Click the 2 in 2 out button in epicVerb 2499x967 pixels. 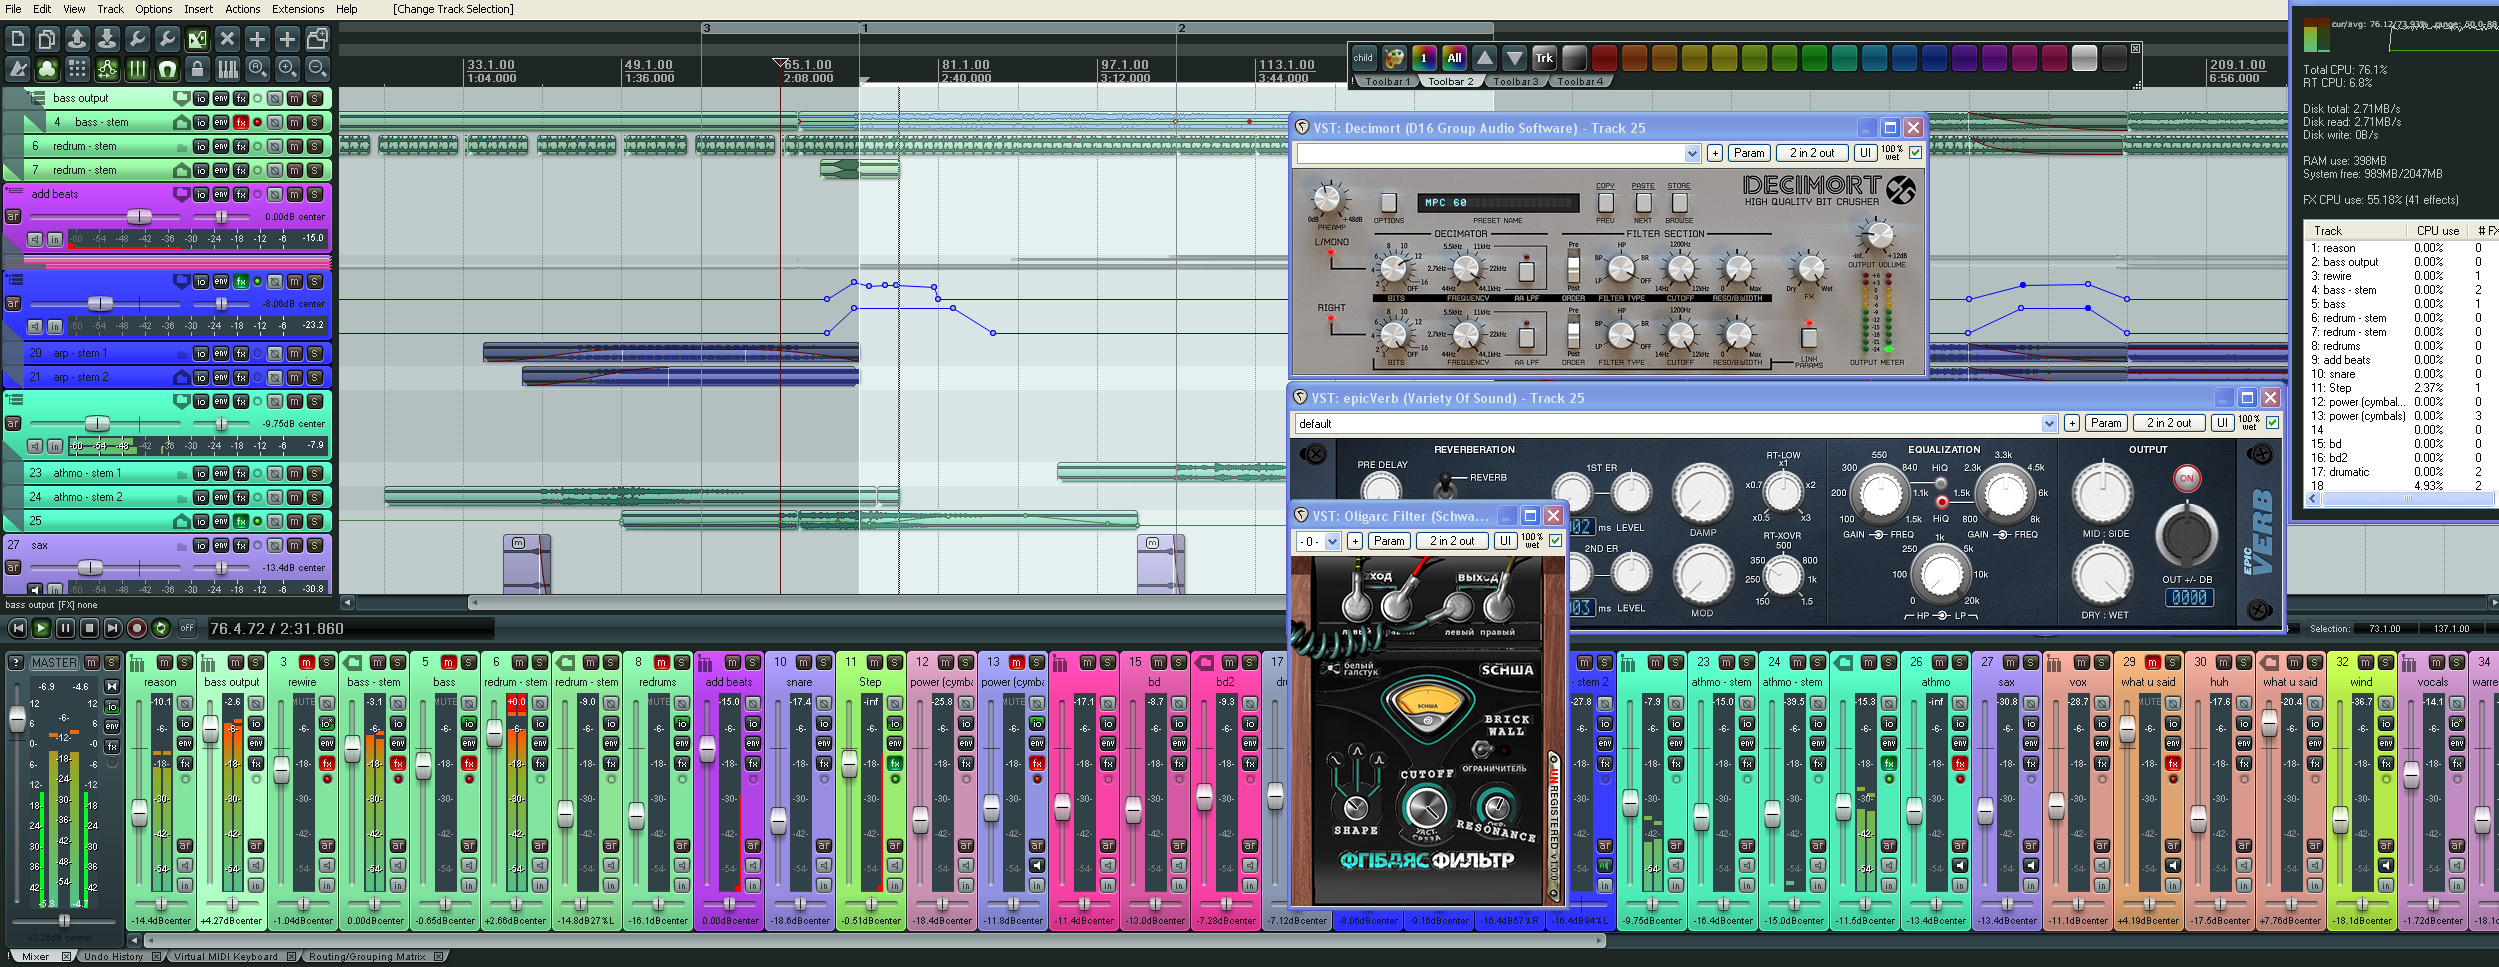tap(2167, 423)
